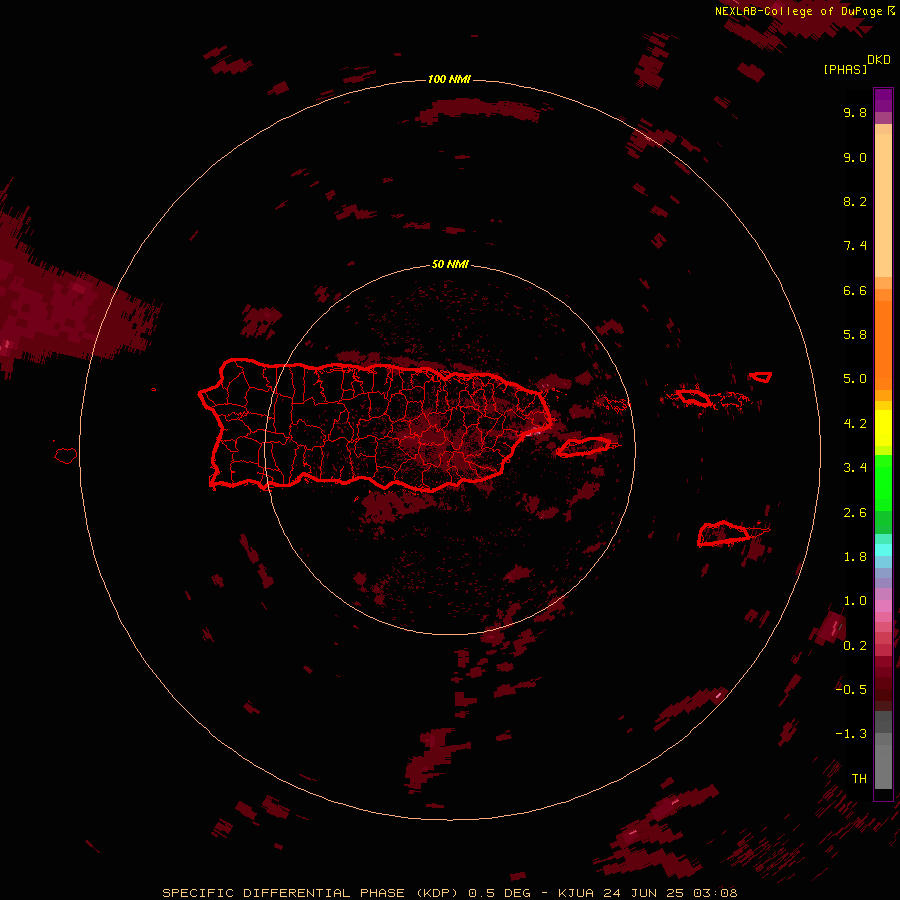This screenshot has height=900, width=900.
Task: Pick the purple swatch atop the color bar
Action: [883, 100]
